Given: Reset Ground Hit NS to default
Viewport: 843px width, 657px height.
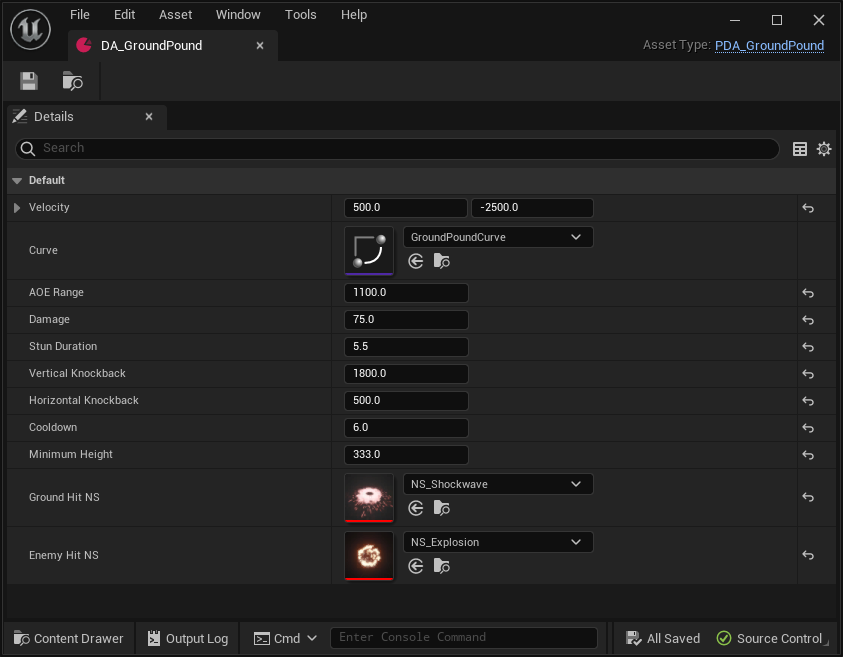Looking at the screenshot, I should (808, 497).
